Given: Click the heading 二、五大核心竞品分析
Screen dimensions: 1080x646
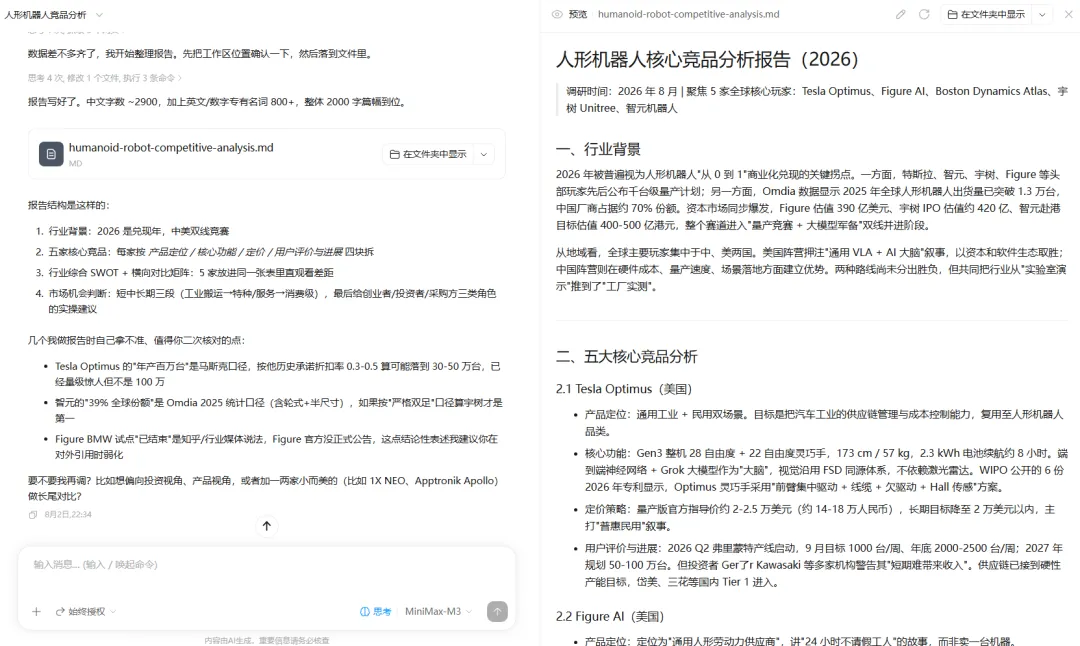Looking at the screenshot, I should [x=627, y=357].
